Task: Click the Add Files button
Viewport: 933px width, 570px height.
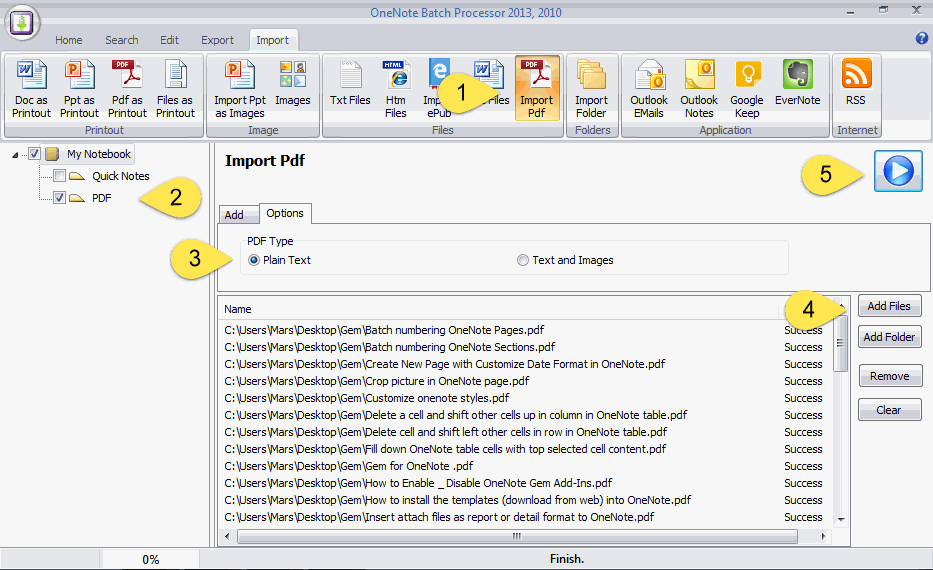Action: click(889, 306)
